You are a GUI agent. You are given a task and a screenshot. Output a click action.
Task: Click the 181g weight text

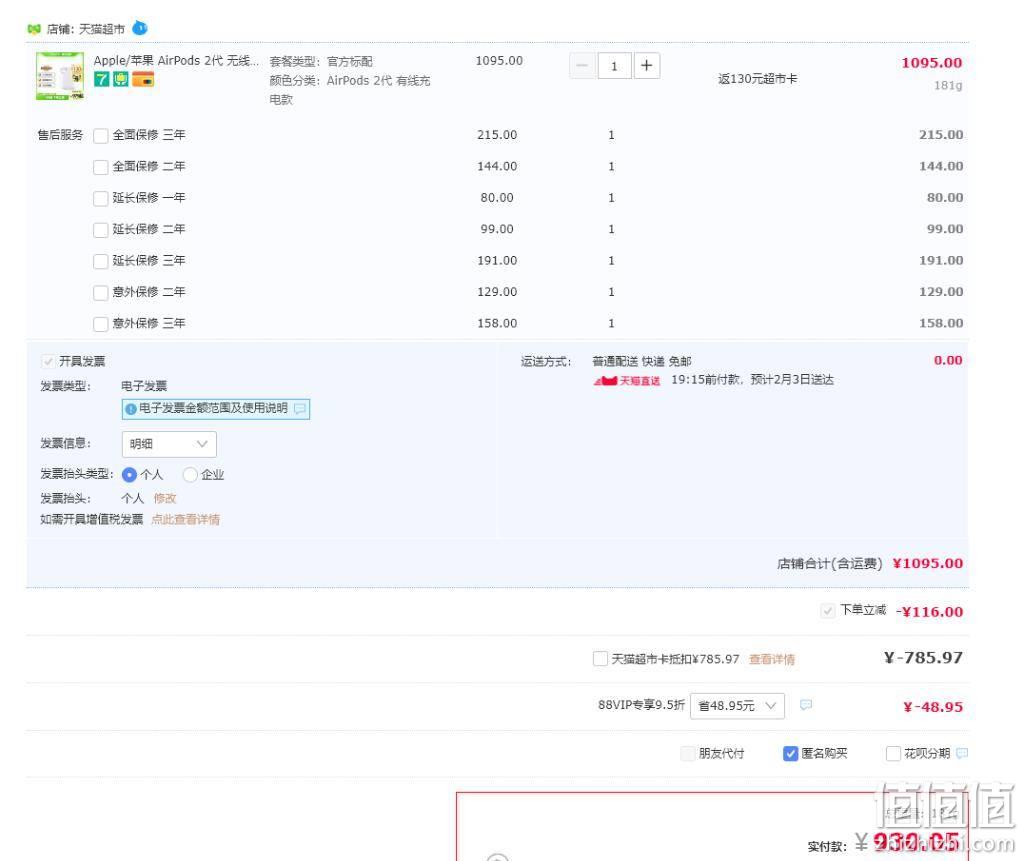(948, 86)
